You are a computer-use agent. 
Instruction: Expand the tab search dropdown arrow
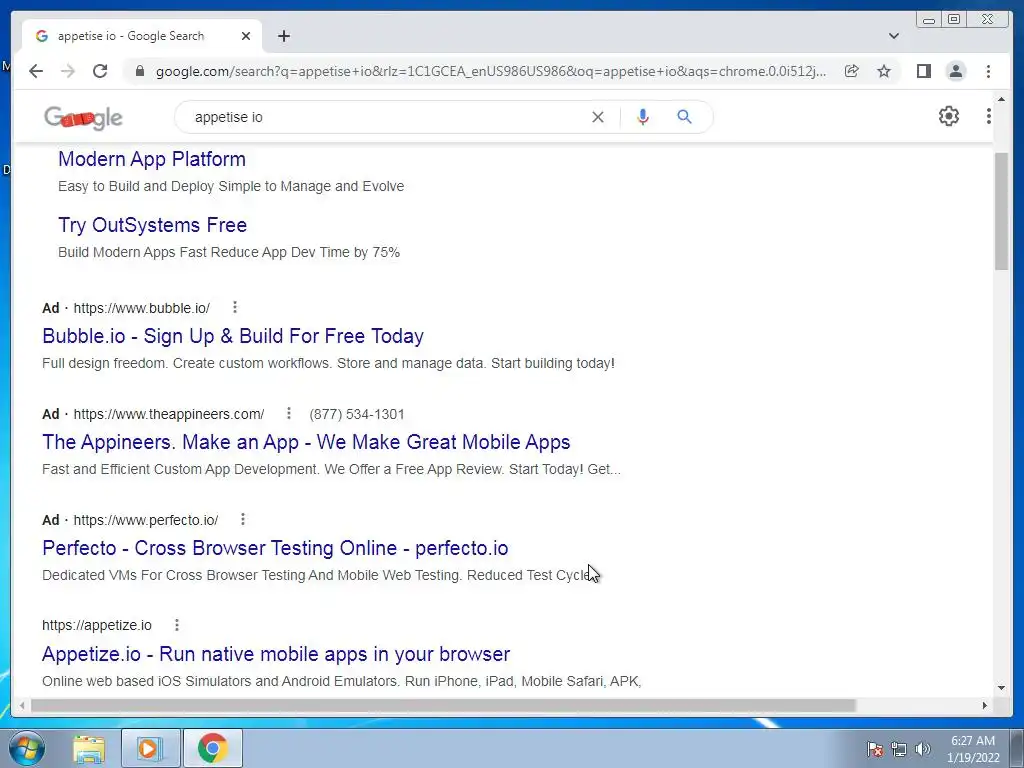coord(894,36)
